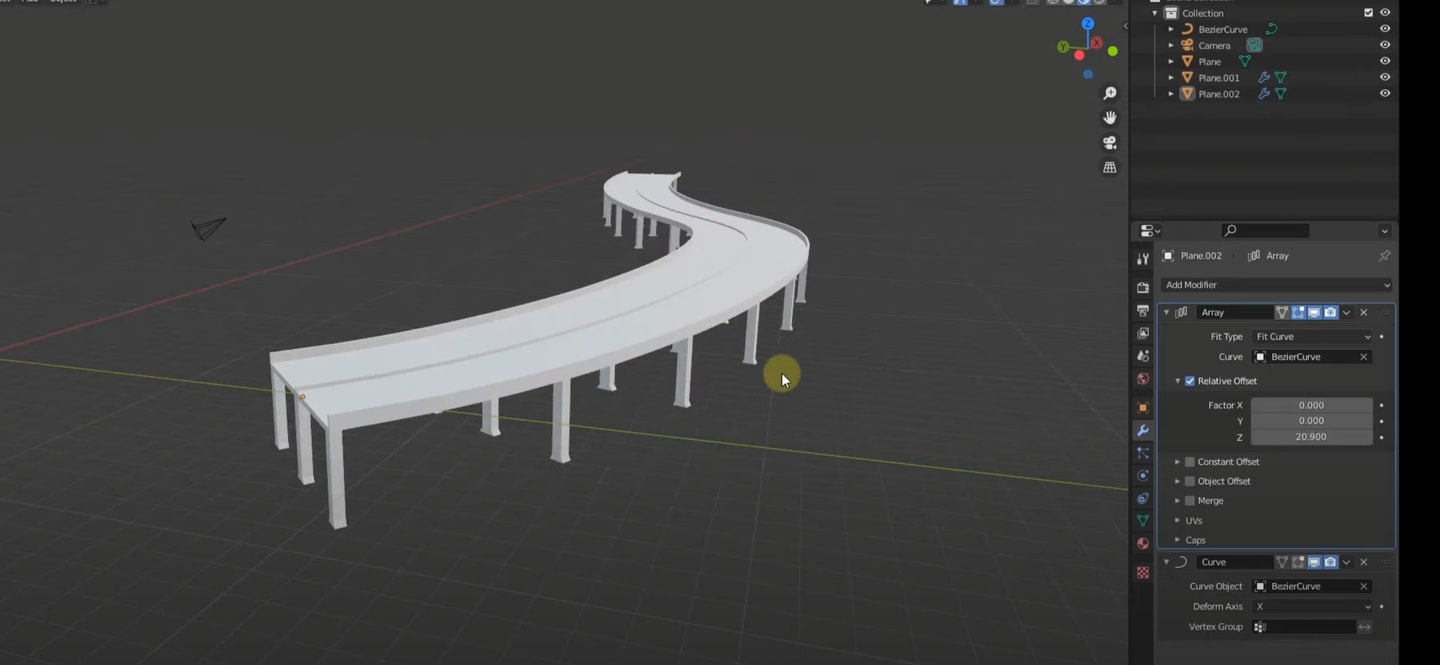The width and height of the screenshot is (1440, 665).
Task: Select the pan hand viewport icon
Action: [1109, 118]
